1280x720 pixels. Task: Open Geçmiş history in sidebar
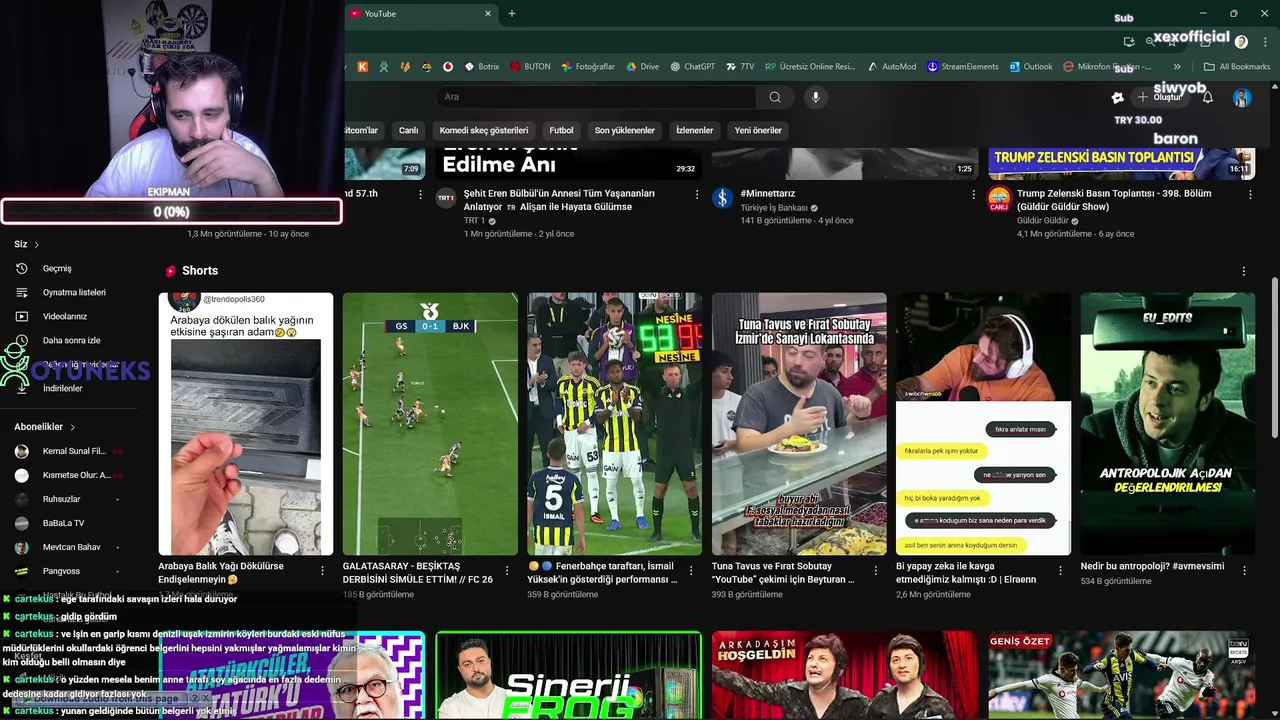[56, 268]
